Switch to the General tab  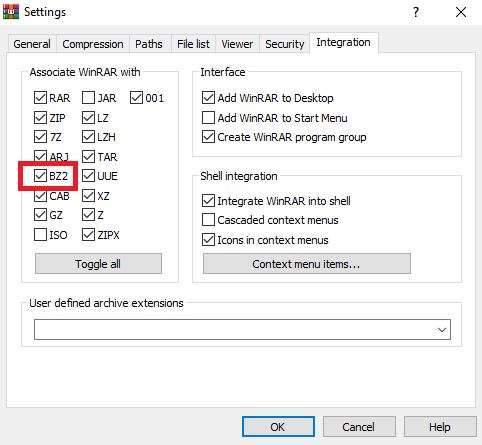point(32,44)
